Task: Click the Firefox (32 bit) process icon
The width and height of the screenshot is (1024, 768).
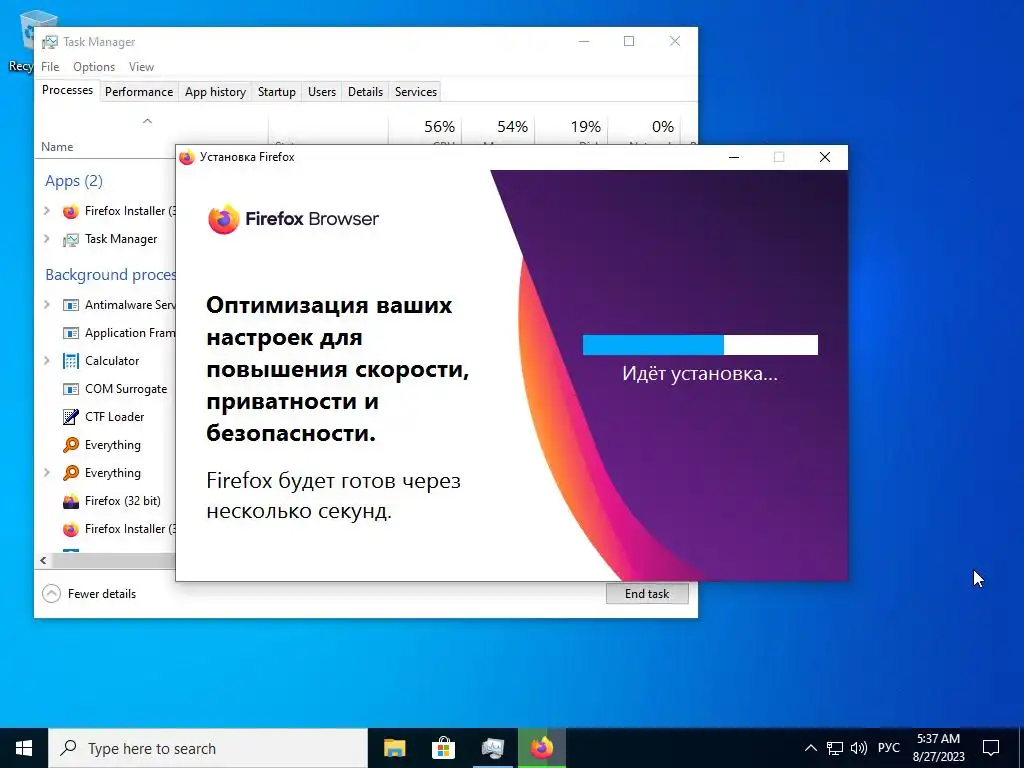Action: (71, 501)
